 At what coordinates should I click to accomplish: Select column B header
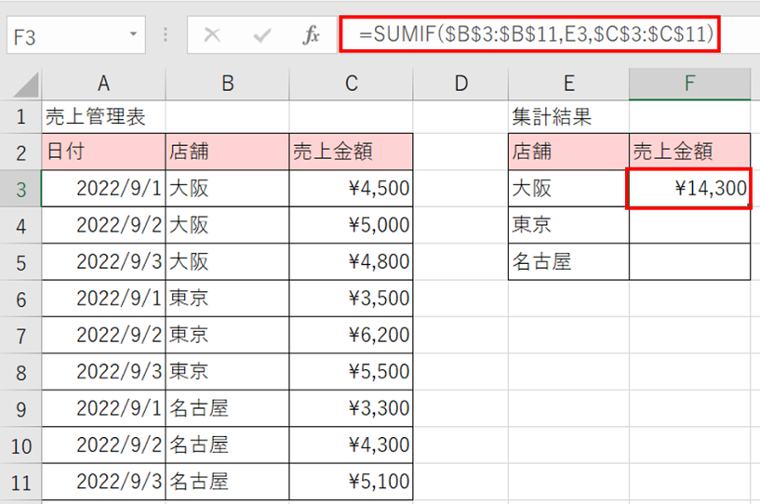click(227, 84)
